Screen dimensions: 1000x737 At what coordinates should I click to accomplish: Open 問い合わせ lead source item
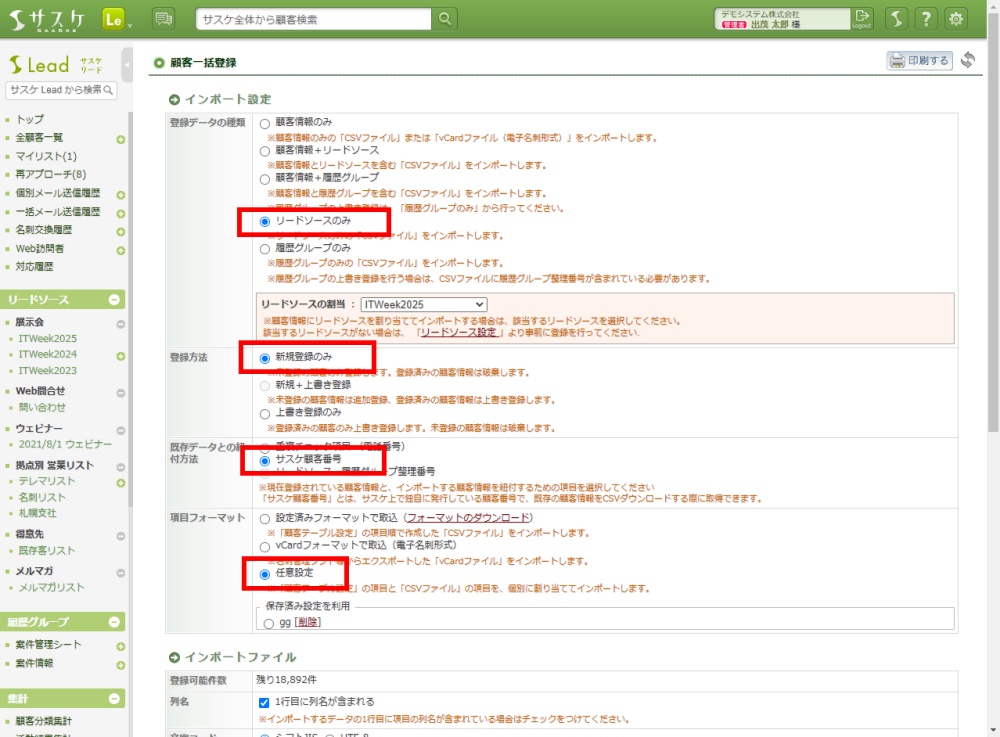pyautogui.click(x=42, y=407)
